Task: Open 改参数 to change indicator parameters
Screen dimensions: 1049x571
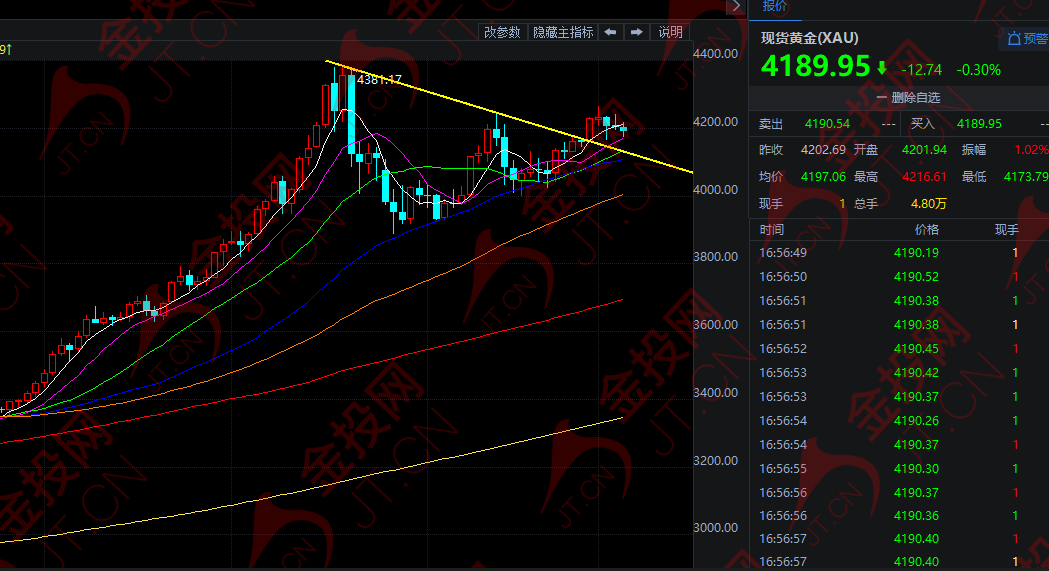Action: [x=502, y=32]
